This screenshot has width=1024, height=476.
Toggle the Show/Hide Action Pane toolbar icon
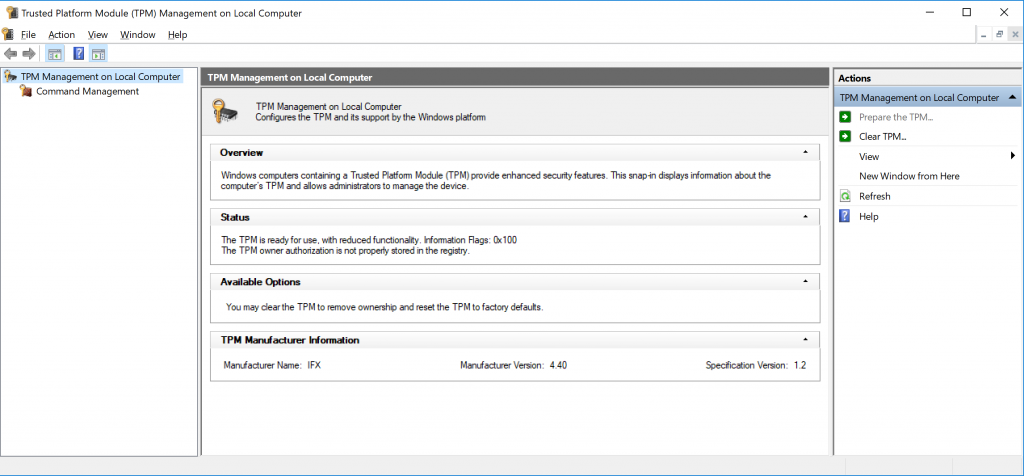pos(98,54)
